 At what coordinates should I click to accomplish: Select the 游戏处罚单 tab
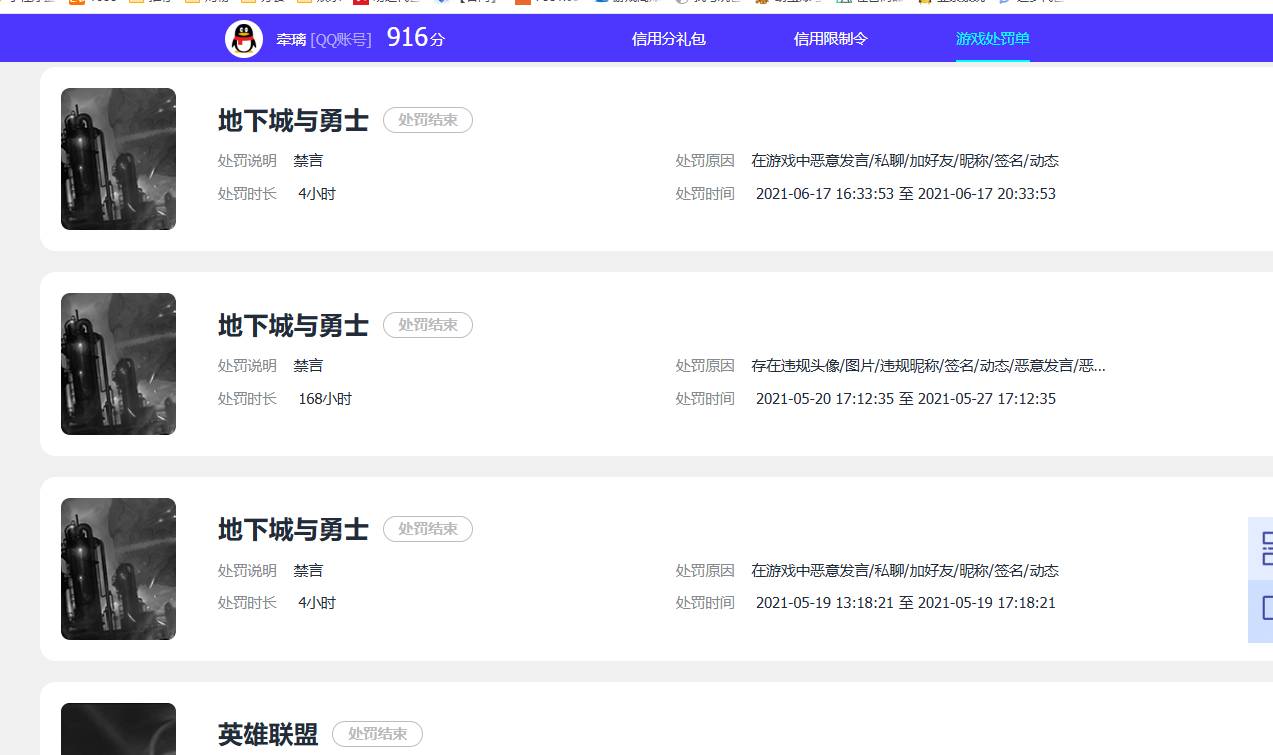(x=992, y=38)
